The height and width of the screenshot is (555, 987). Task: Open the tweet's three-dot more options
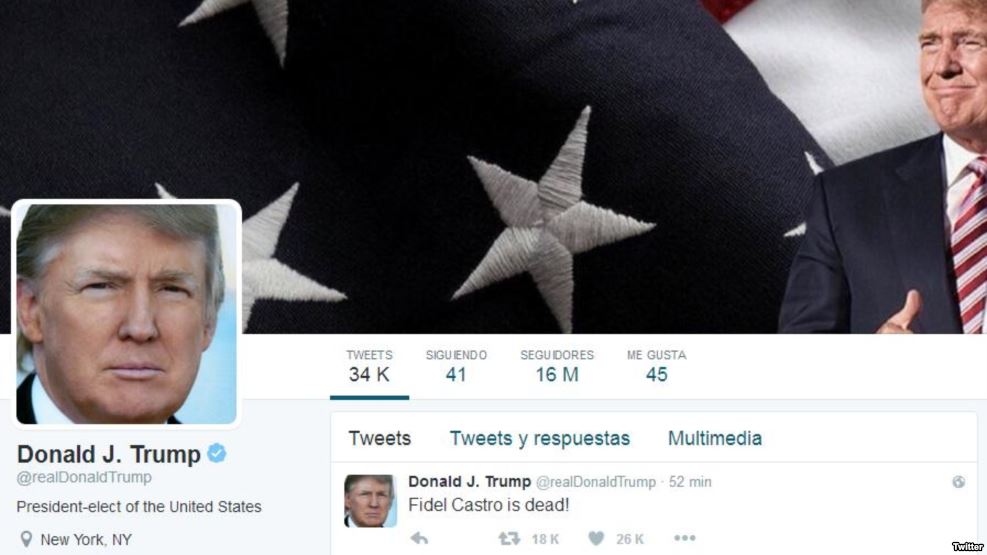[x=685, y=538]
